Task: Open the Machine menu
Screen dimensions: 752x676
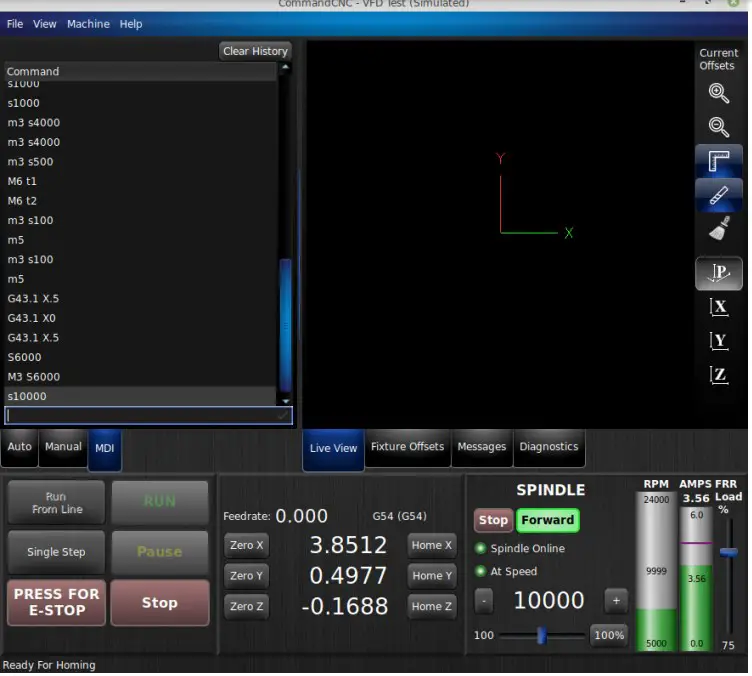Action: pyautogui.click(x=88, y=24)
